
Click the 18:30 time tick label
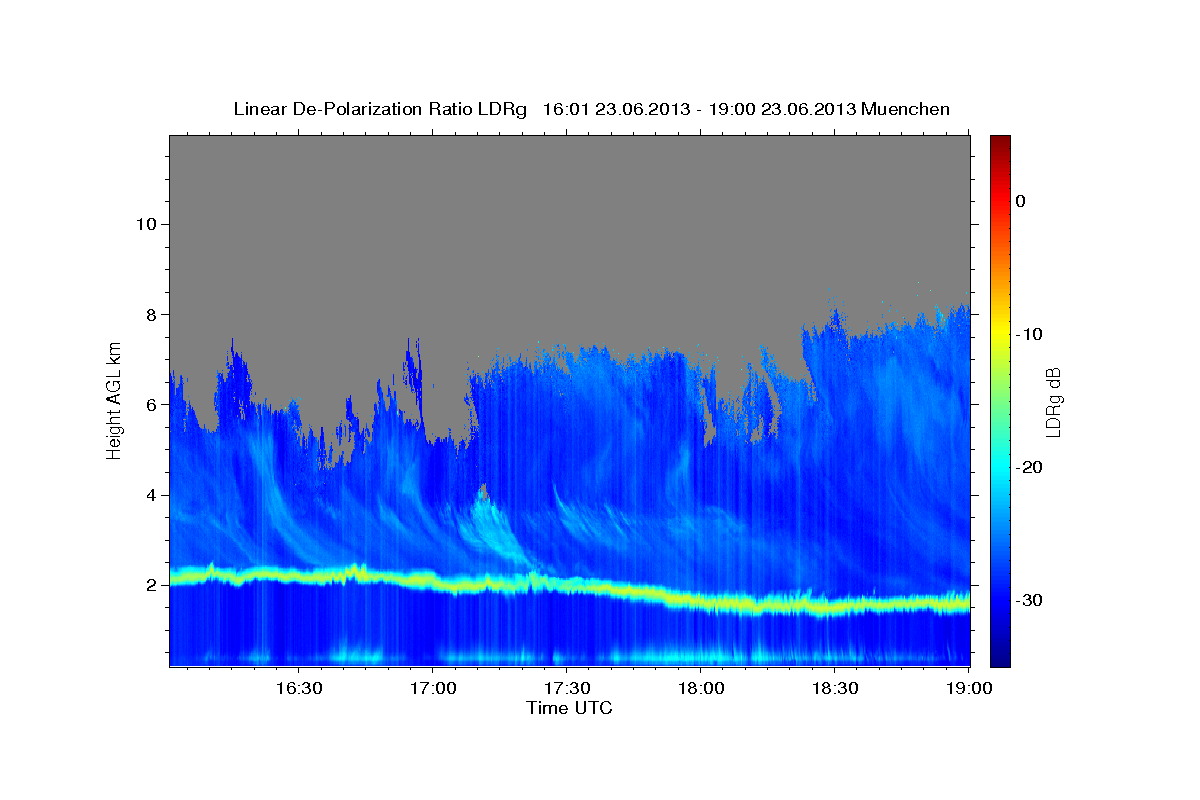834,689
